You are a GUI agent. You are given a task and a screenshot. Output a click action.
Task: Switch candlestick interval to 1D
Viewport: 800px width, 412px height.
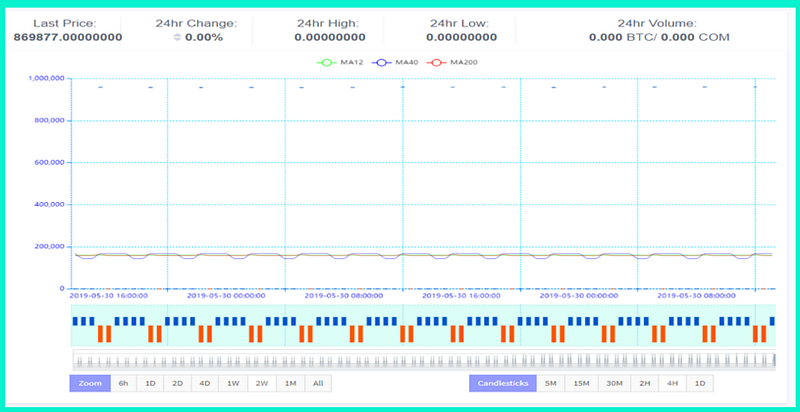[x=700, y=383]
